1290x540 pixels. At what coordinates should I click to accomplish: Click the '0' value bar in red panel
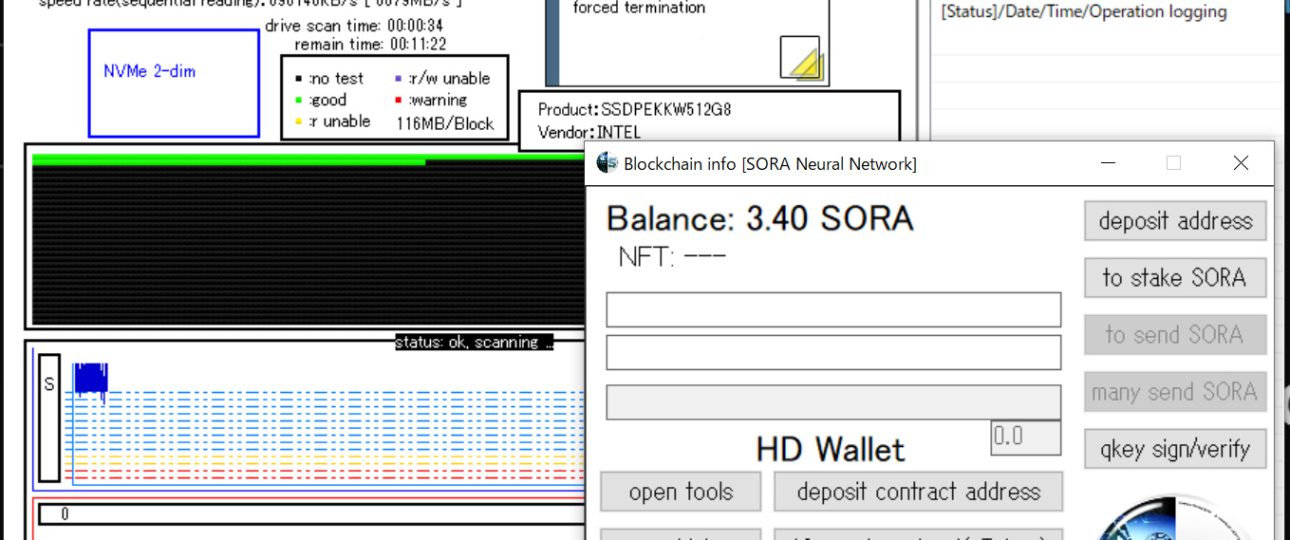click(311, 514)
